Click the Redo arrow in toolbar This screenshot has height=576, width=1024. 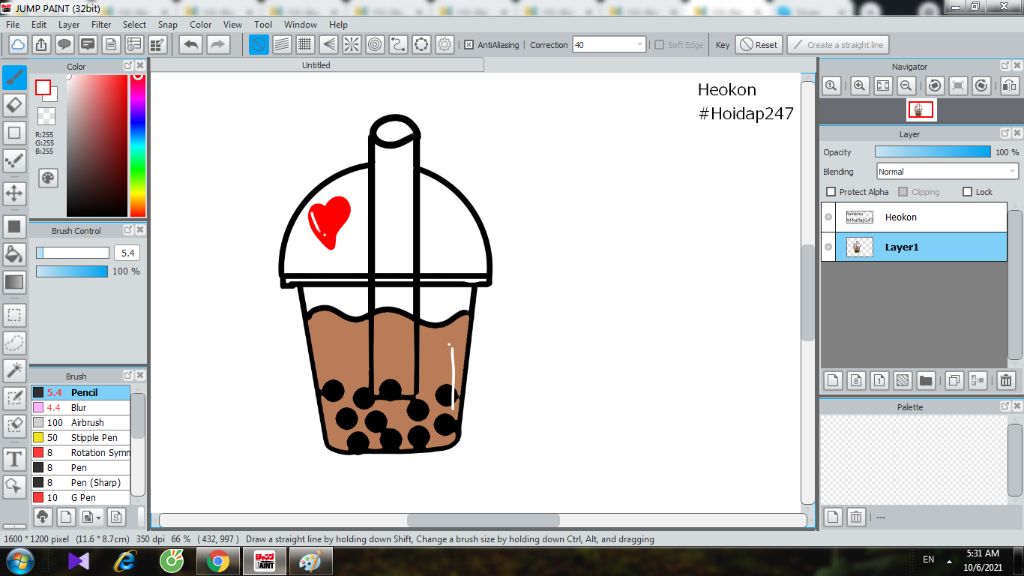(217, 44)
